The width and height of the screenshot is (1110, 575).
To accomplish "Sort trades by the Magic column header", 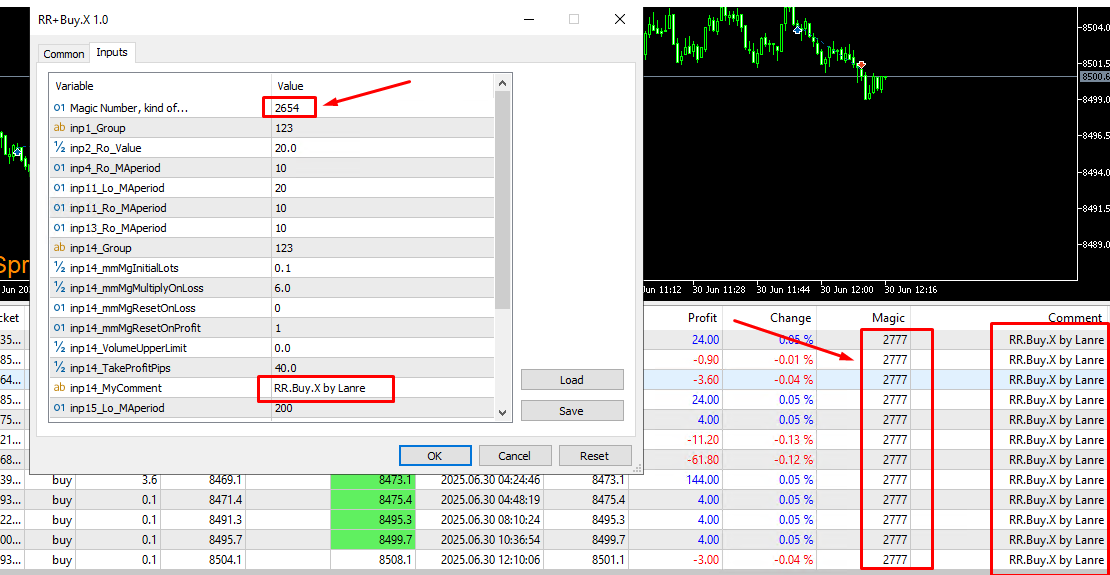I will click(x=864, y=318).
